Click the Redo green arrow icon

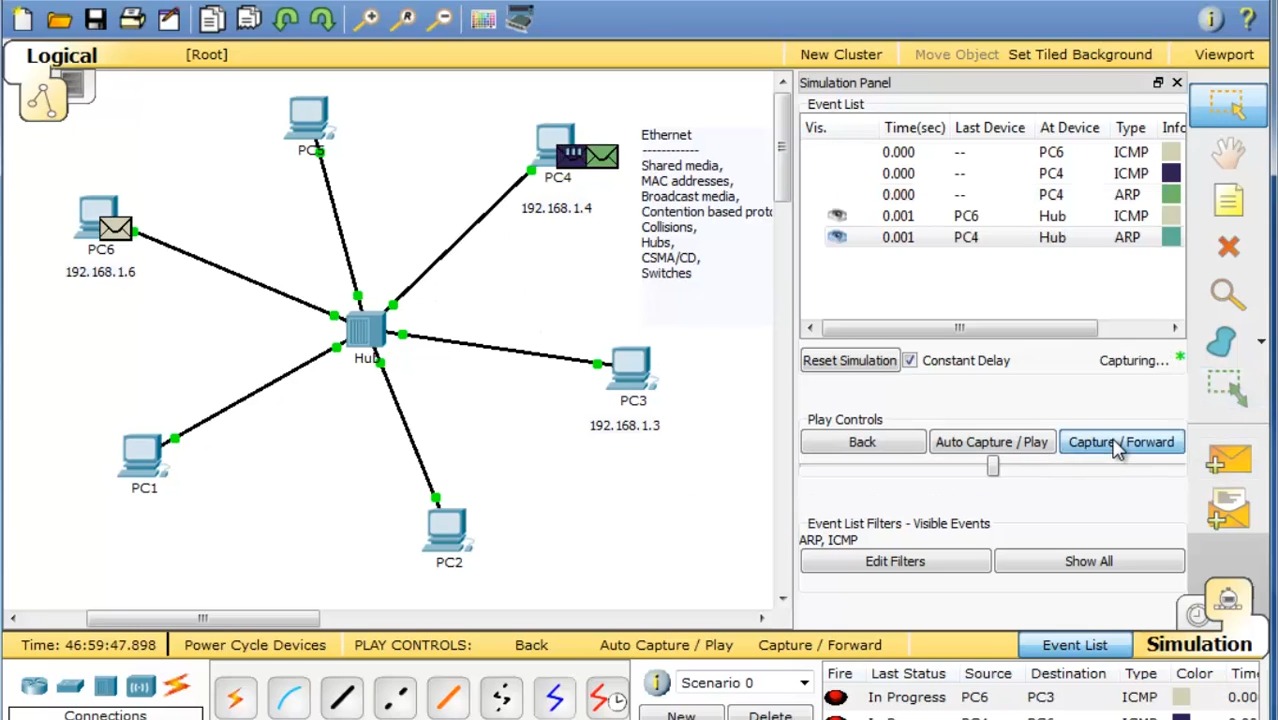point(322,19)
